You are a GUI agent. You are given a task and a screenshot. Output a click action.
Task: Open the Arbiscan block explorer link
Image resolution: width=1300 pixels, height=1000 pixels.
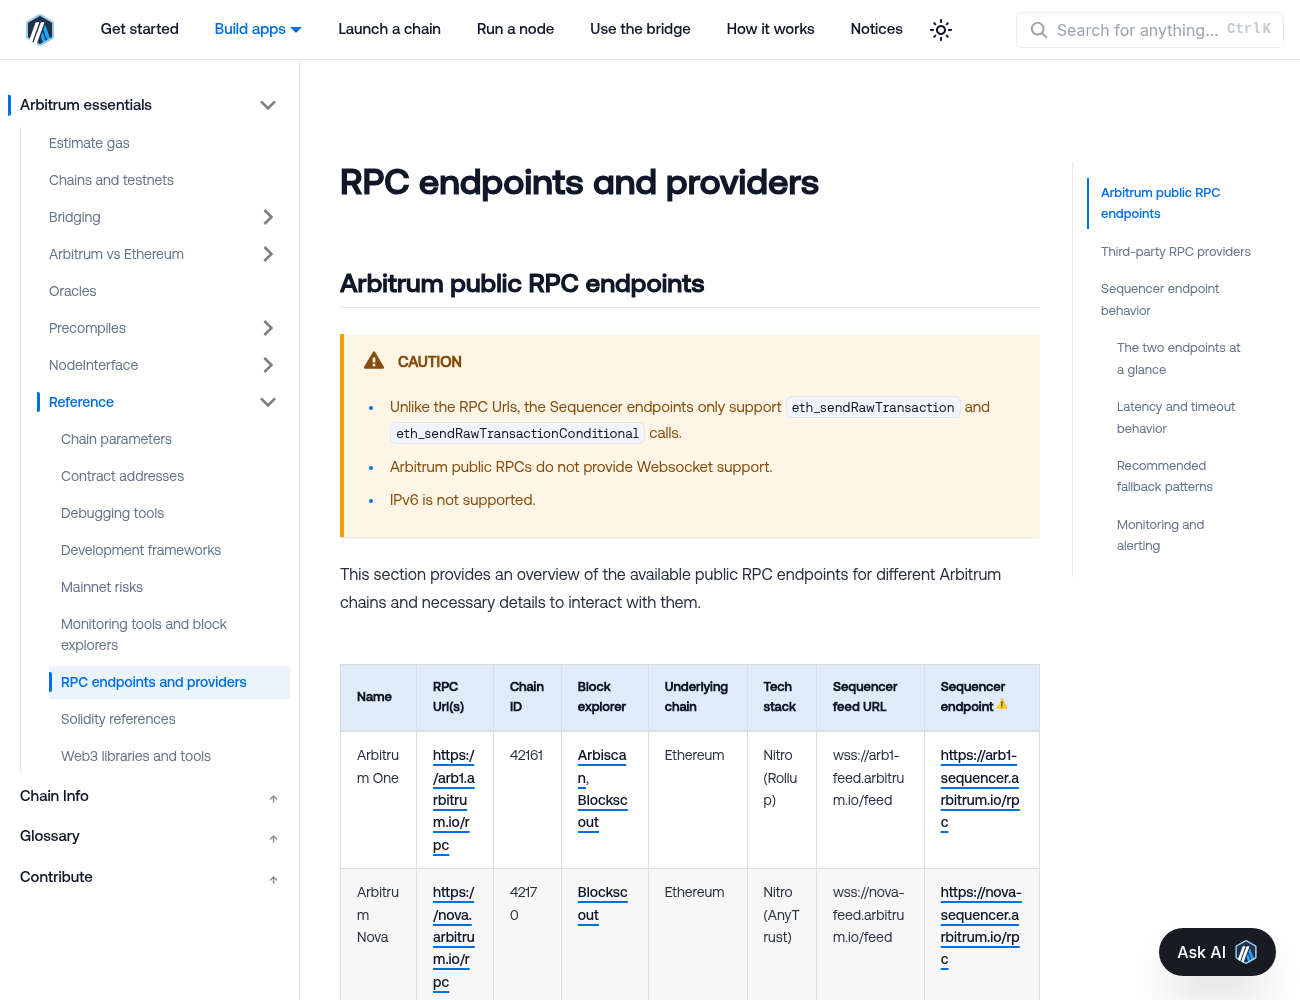click(x=601, y=766)
